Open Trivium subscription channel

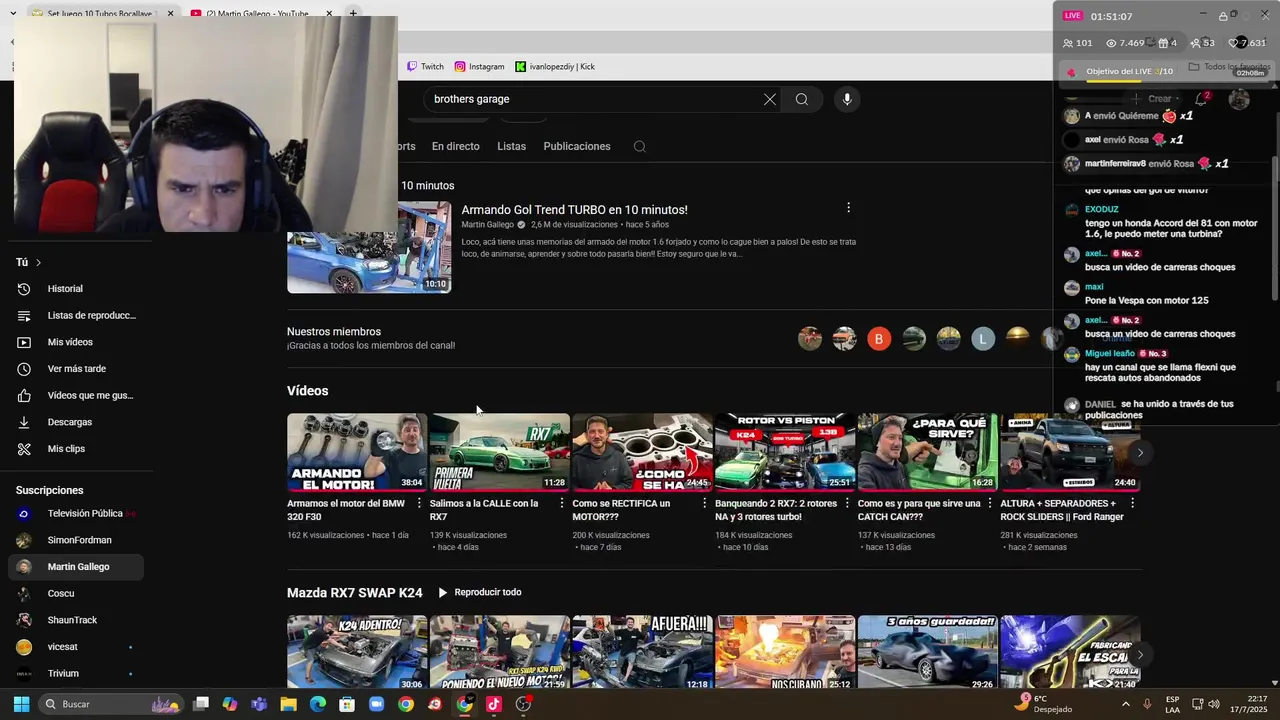(76, 673)
